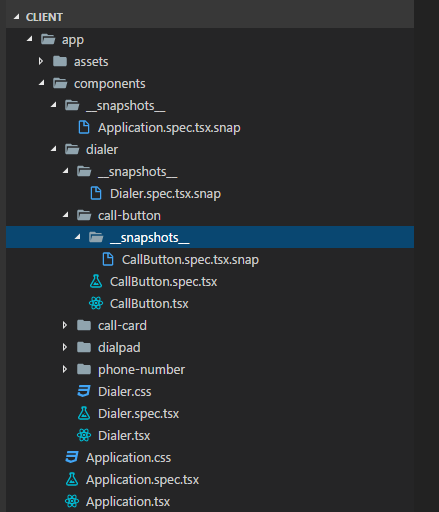Click the Dialer.spec.tsx flask icon

[84, 413]
